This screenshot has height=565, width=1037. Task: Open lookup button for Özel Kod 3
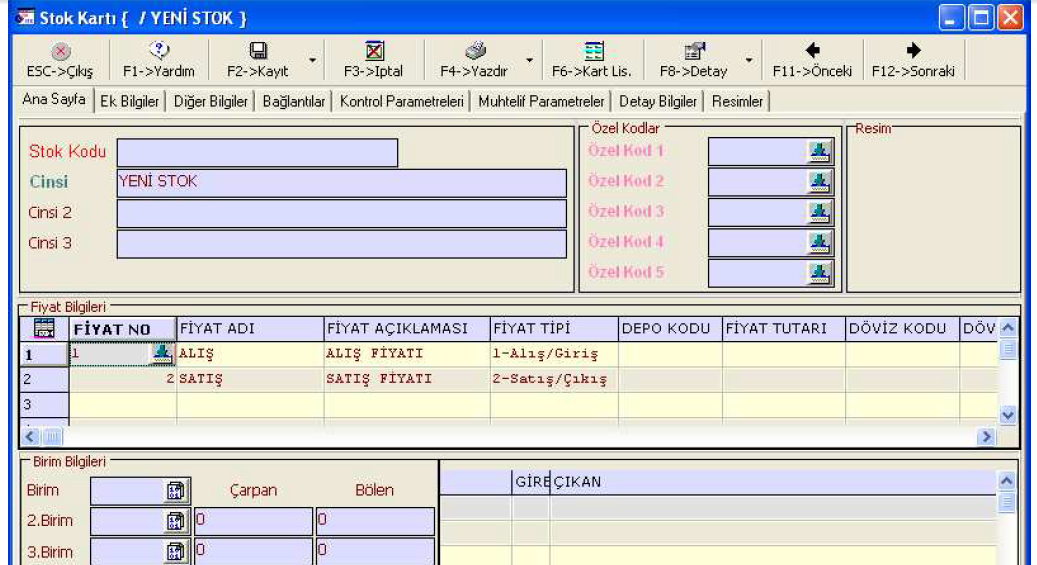(819, 212)
